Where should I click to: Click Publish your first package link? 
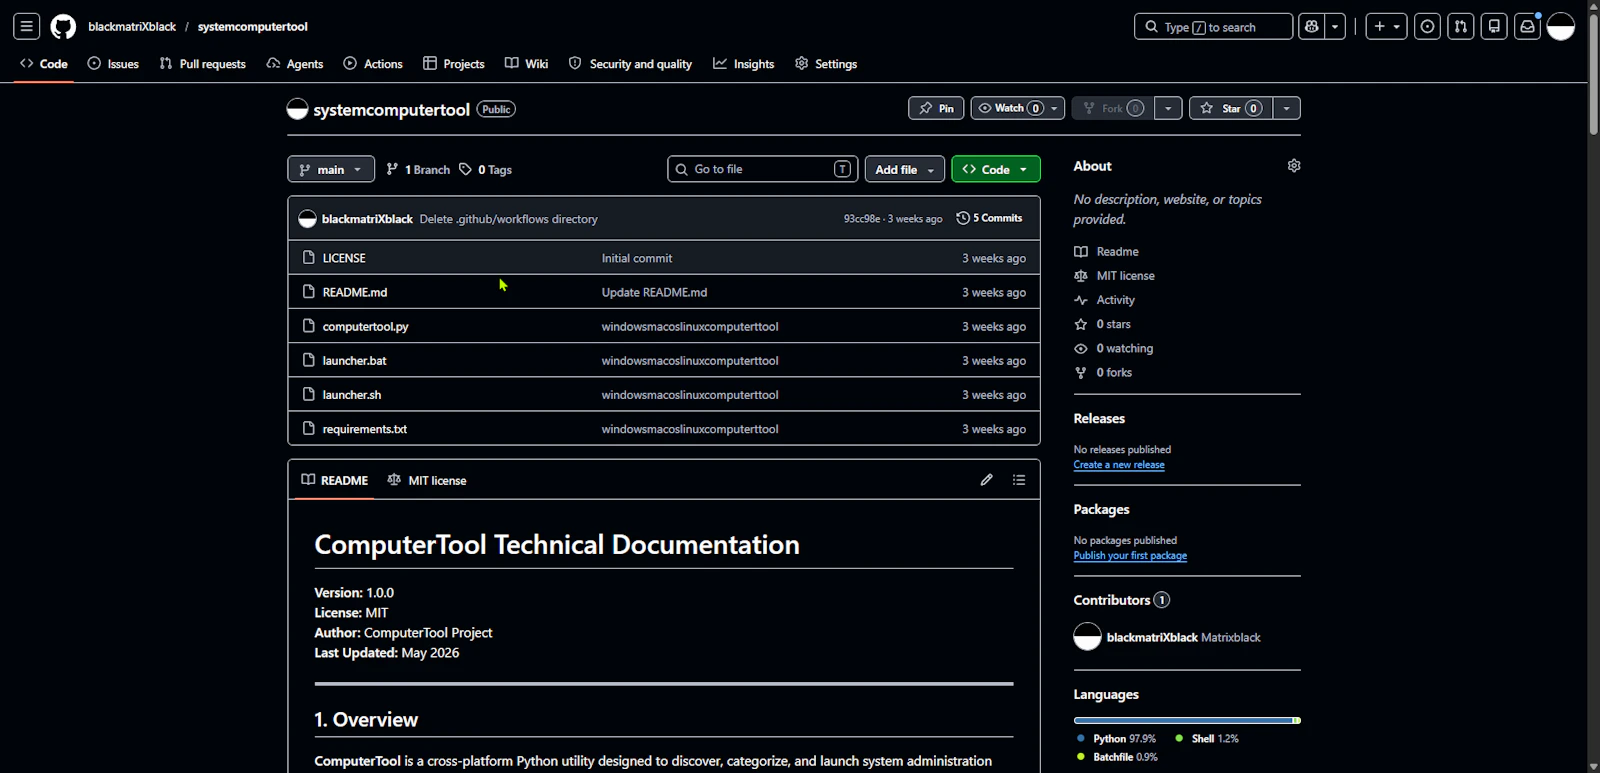pos(1130,556)
